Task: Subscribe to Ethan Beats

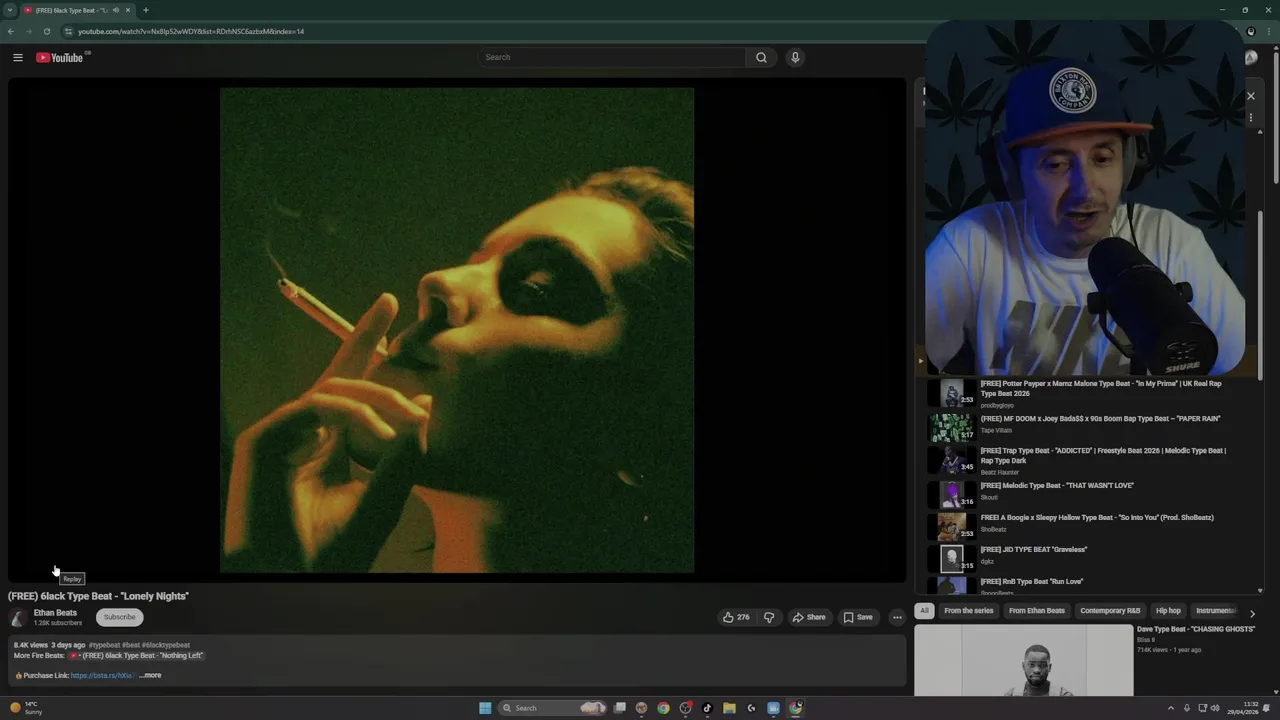Action: (119, 617)
